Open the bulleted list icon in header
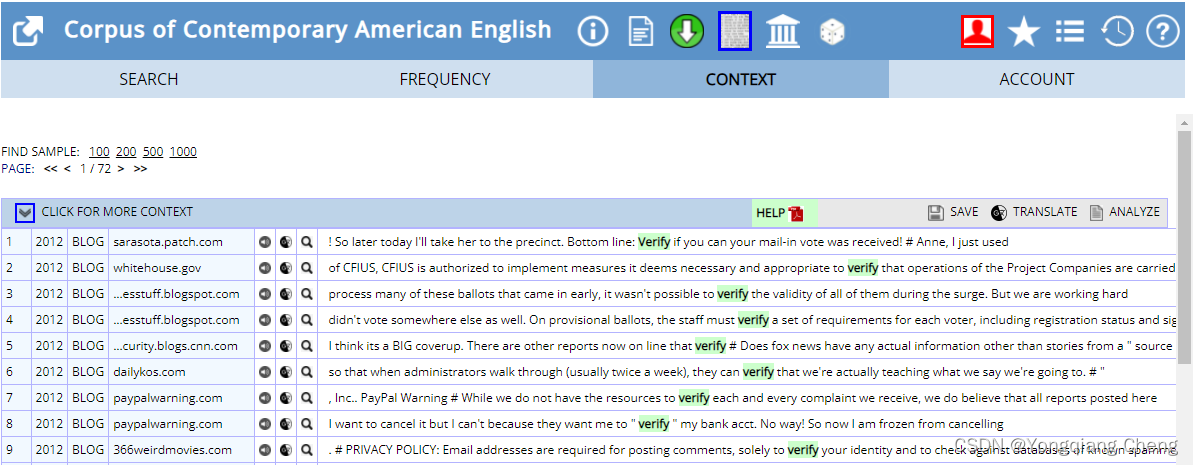This screenshot has width=1193, height=465. [1070, 32]
